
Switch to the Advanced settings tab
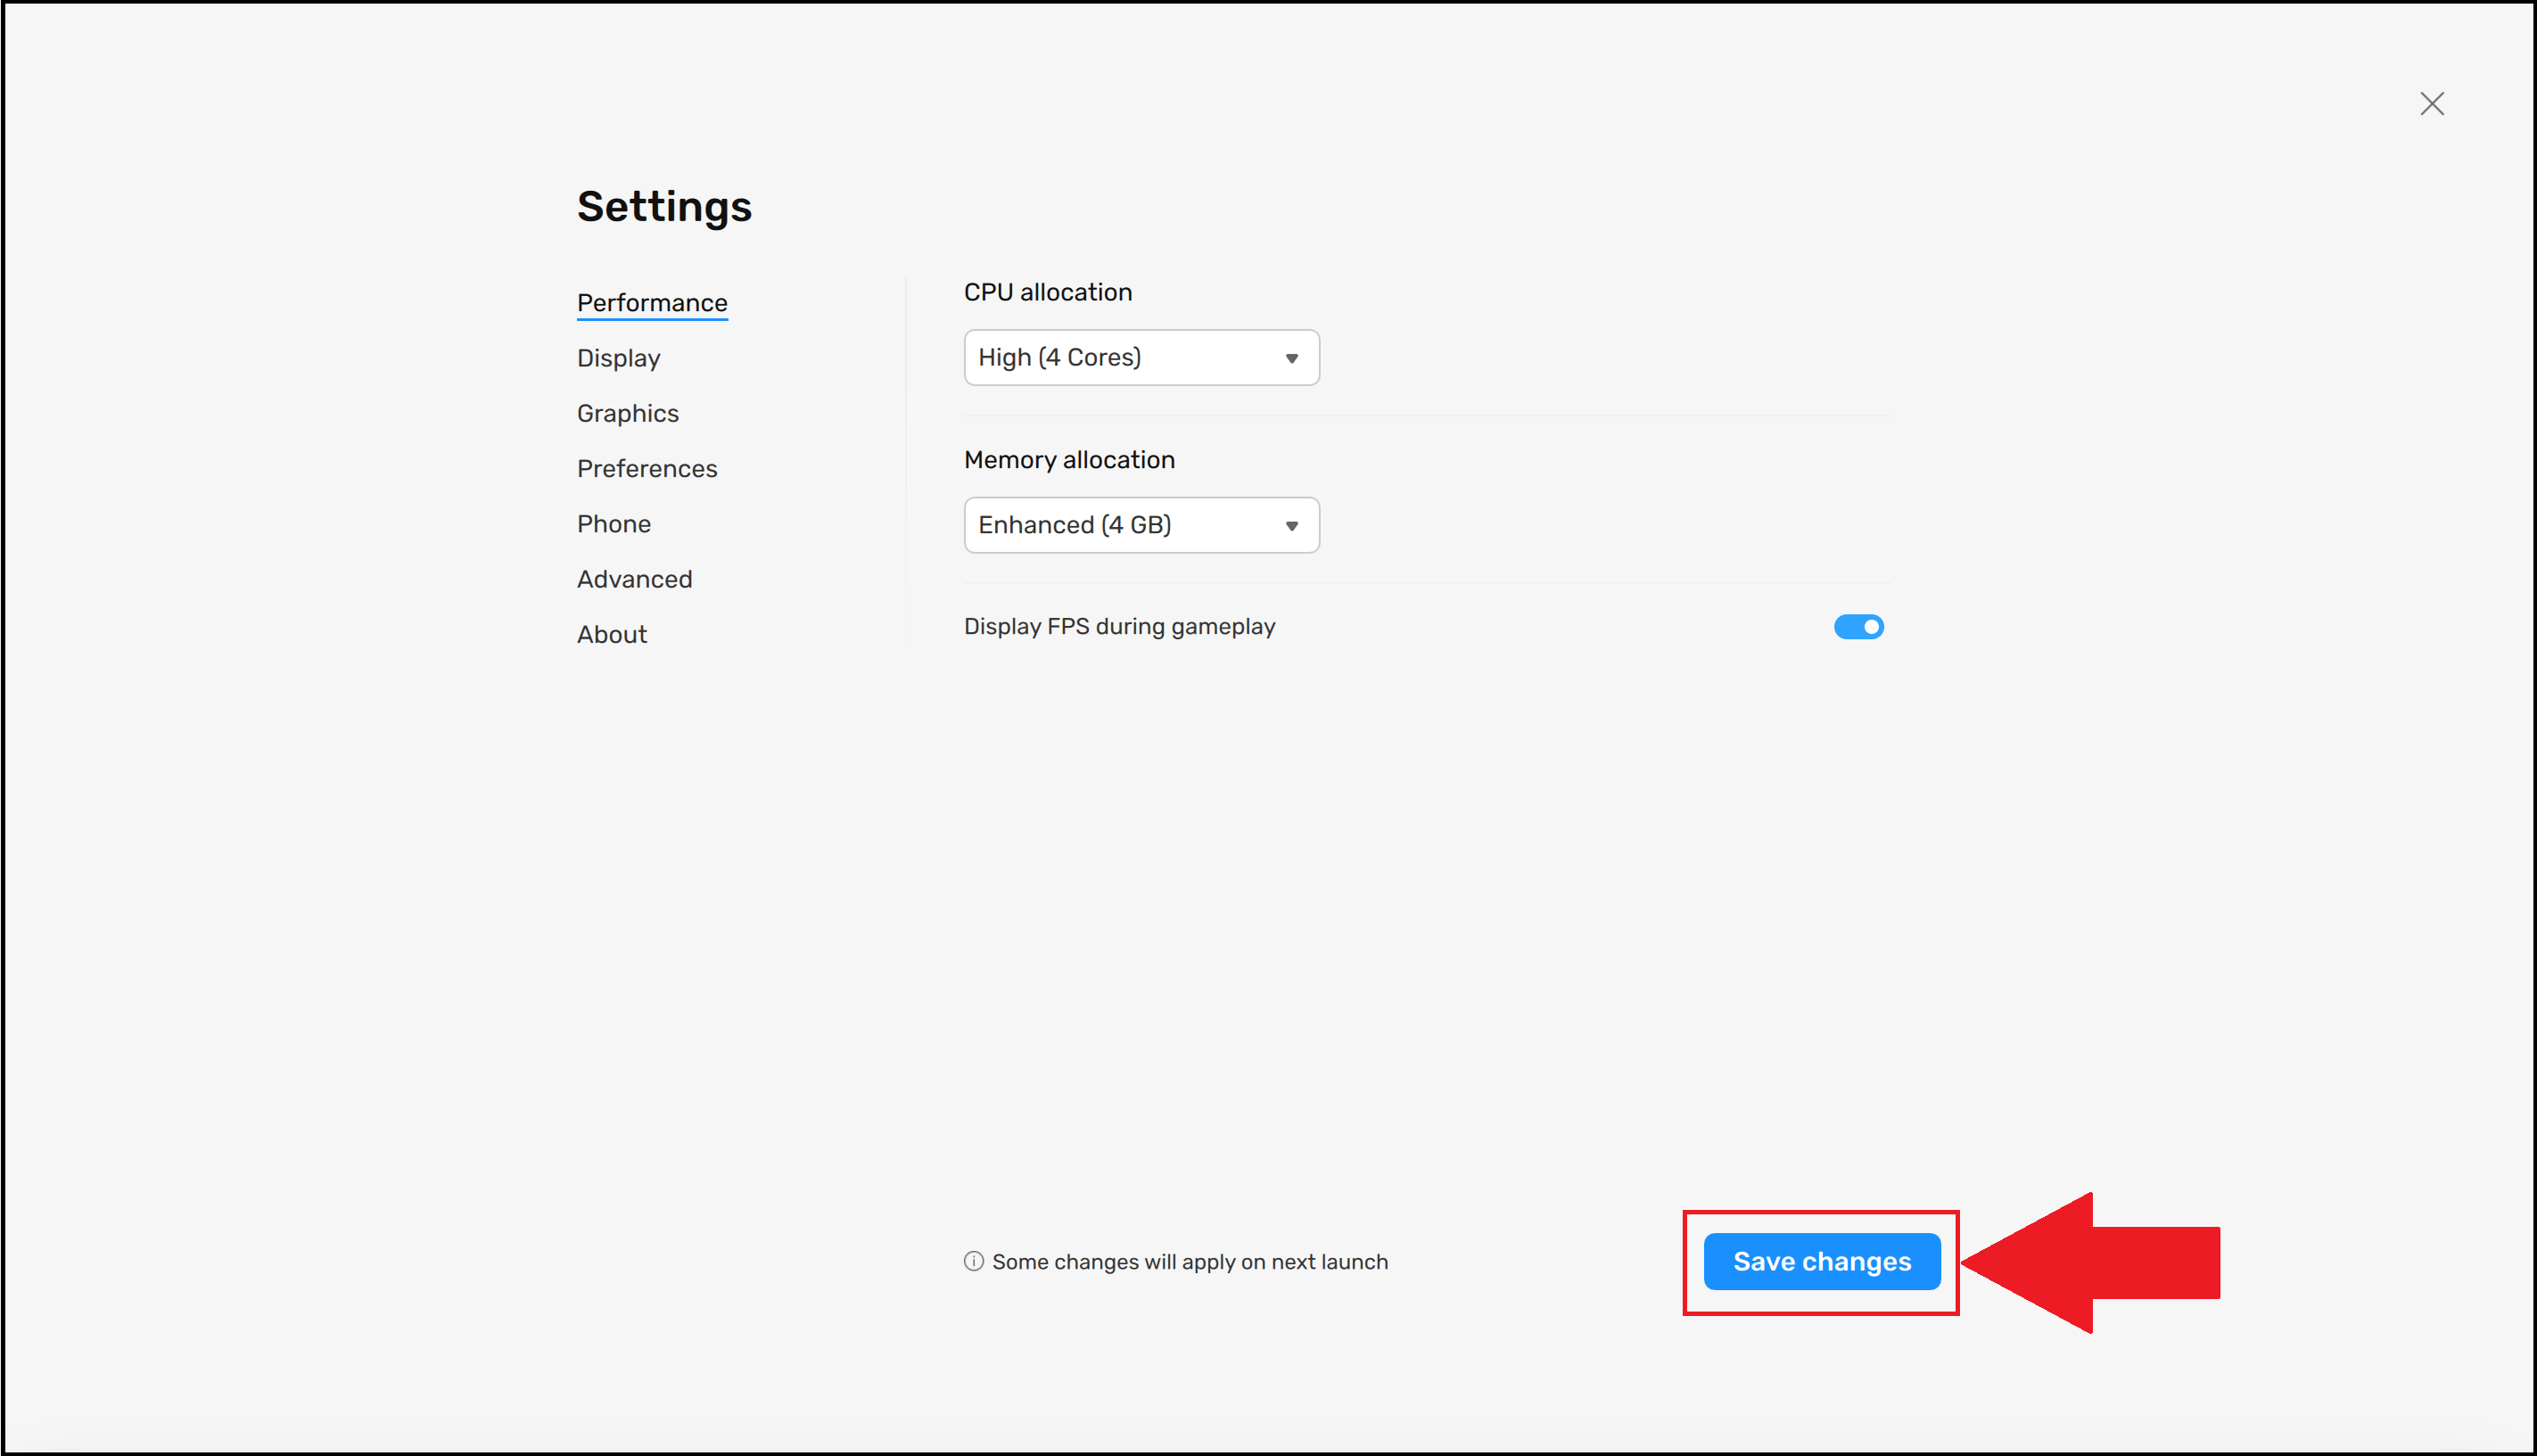[x=634, y=579]
